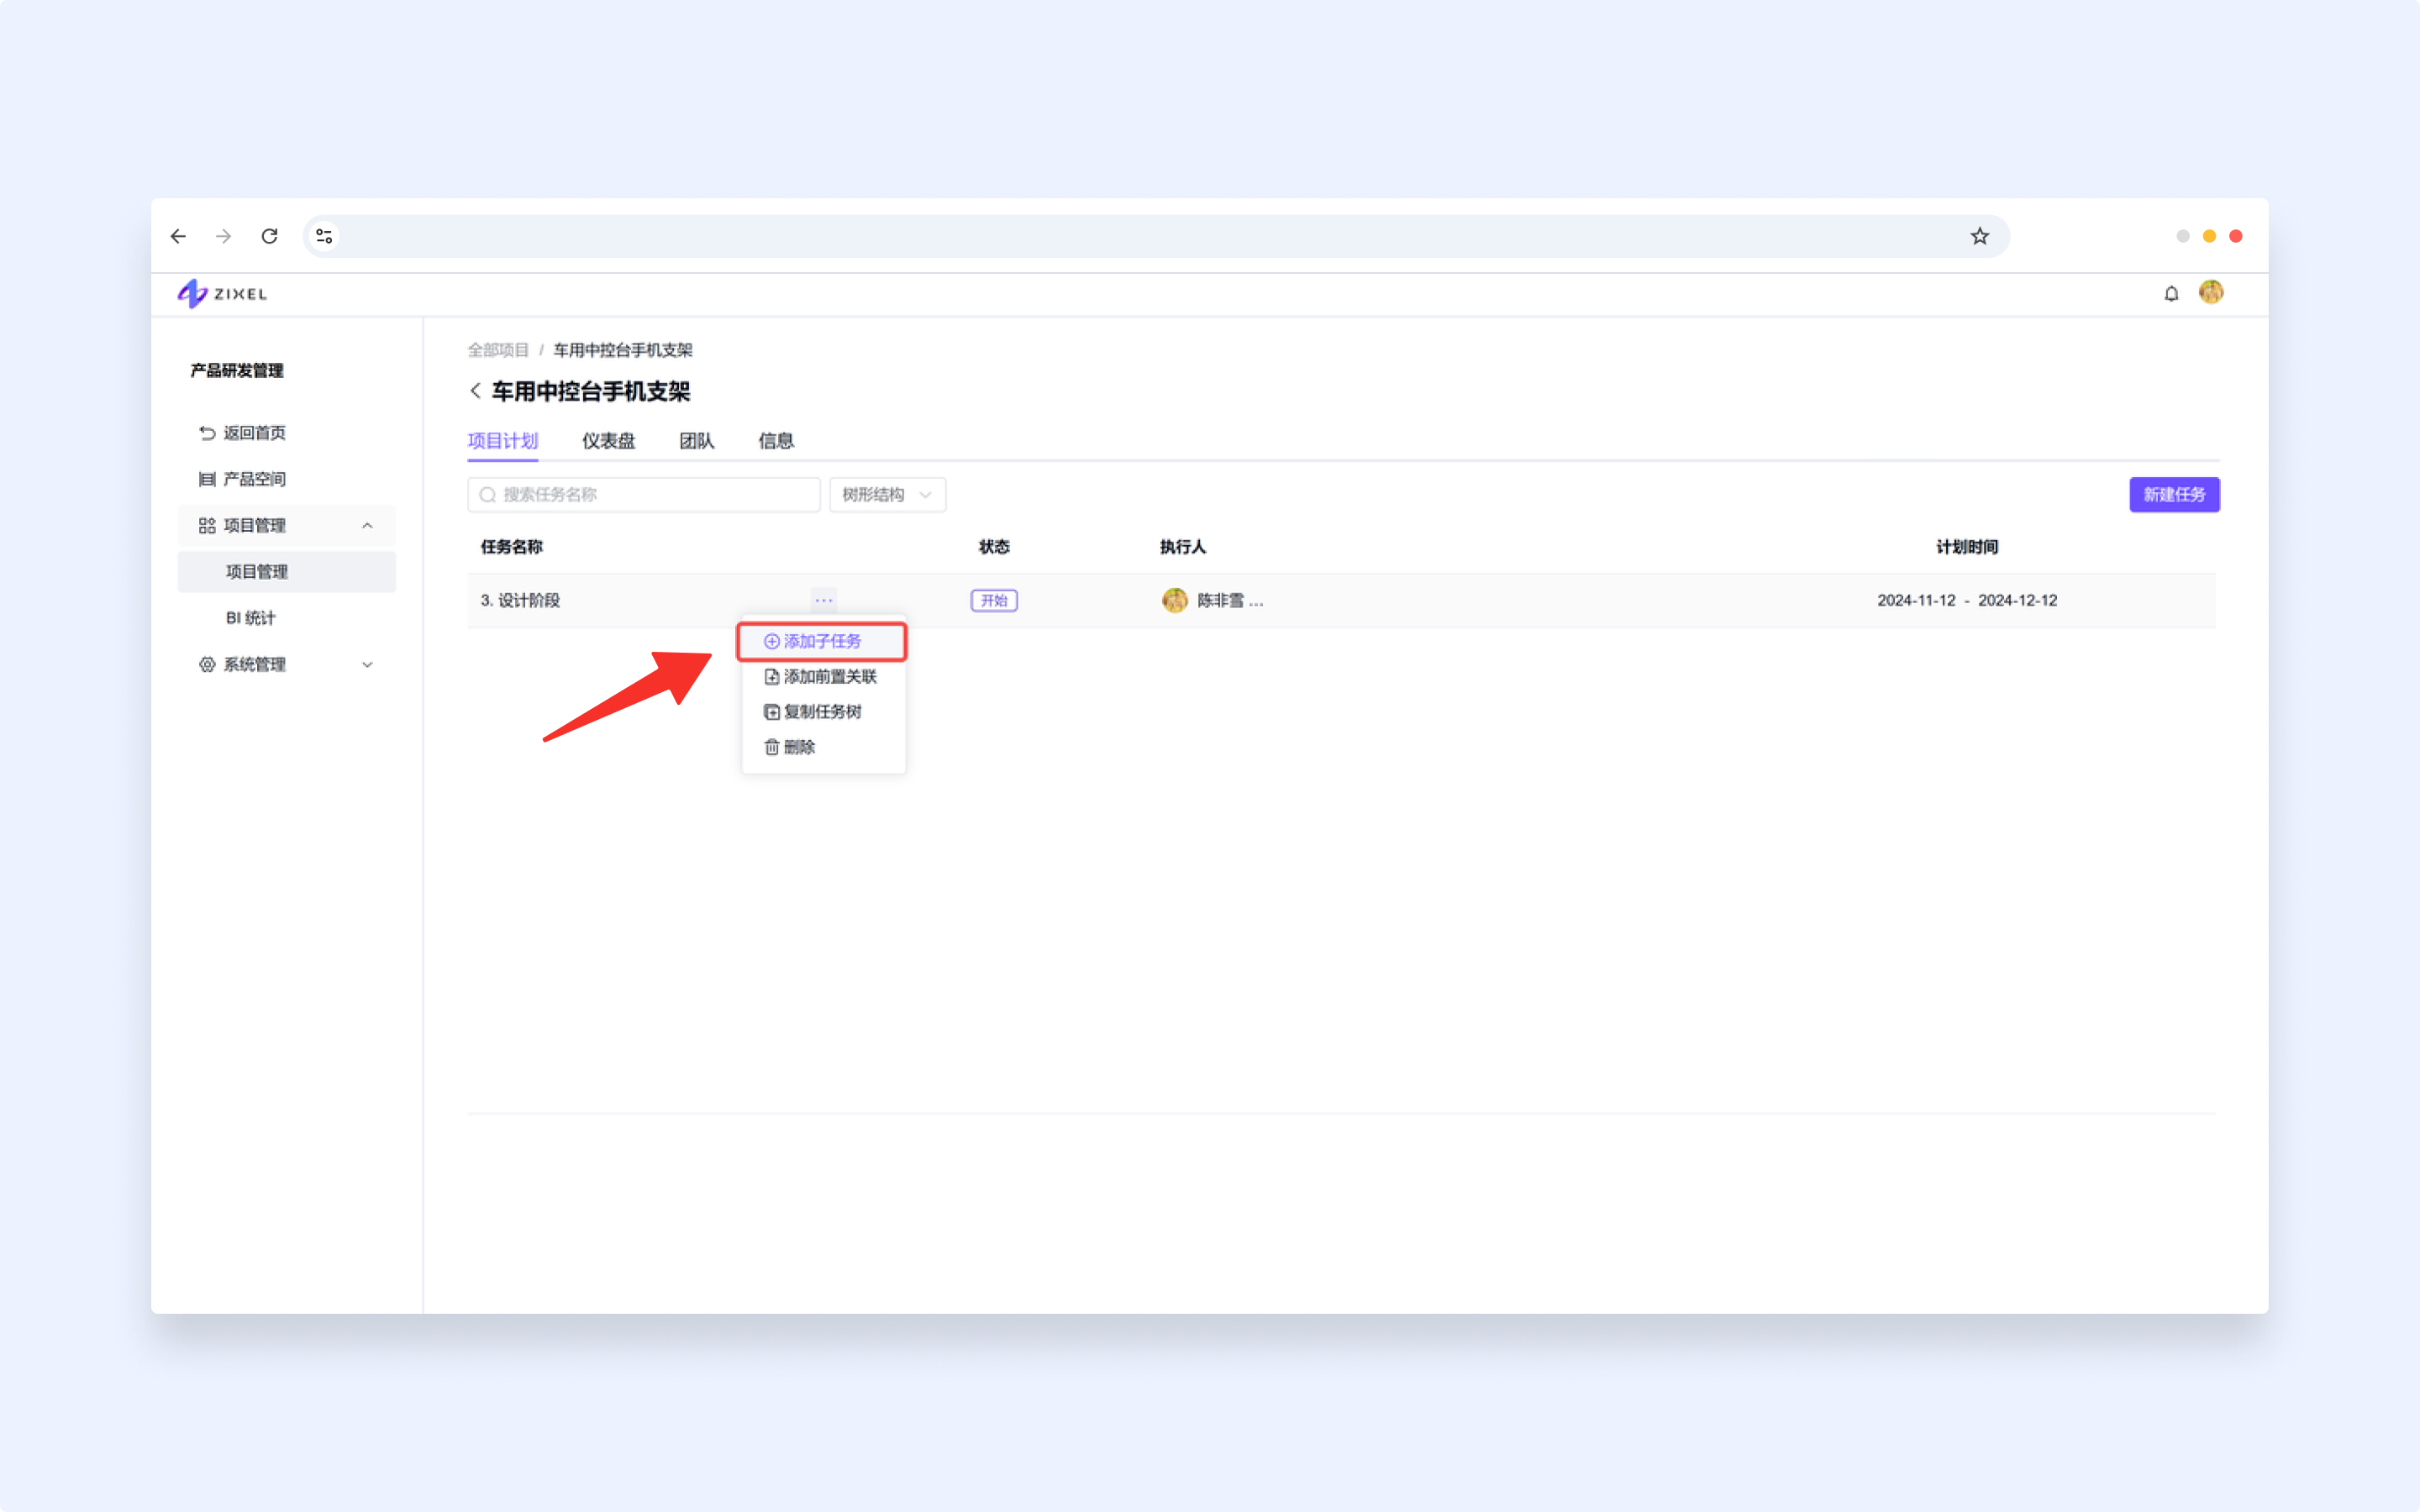This screenshot has width=2420, height=1512.
Task: Click the 项目管理 grid icon
Action: point(207,525)
